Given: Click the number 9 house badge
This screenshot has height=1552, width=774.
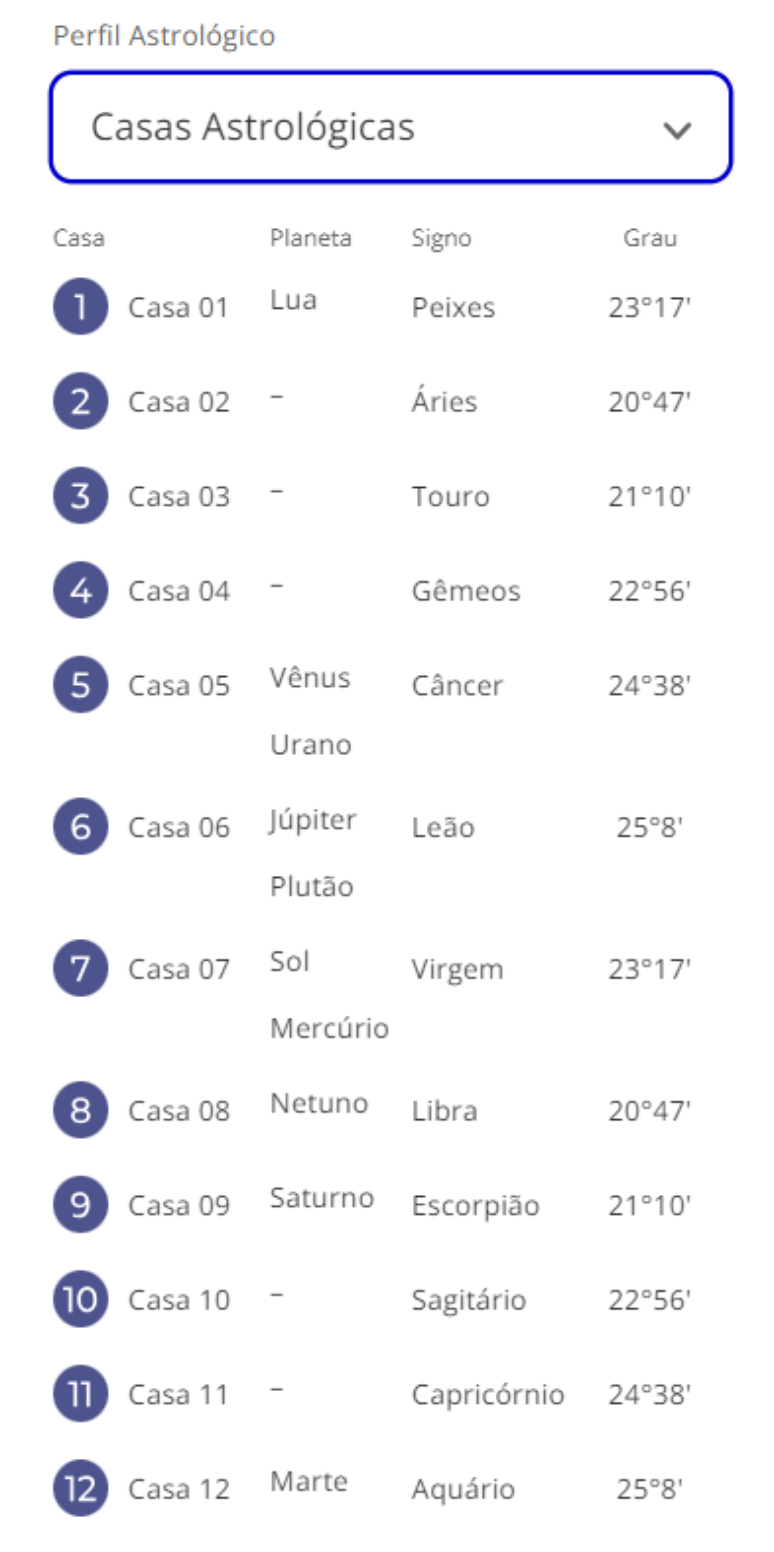Looking at the screenshot, I should point(80,1205).
